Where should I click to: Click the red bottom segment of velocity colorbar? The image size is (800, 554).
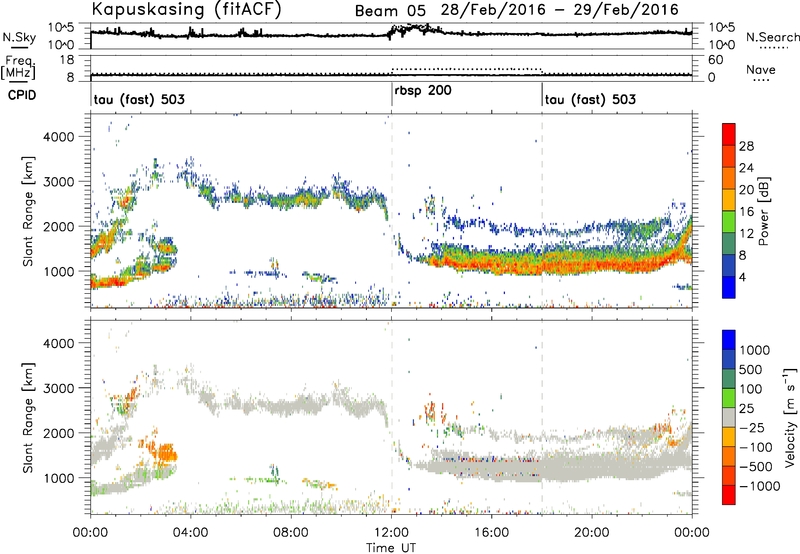[x=729, y=495]
